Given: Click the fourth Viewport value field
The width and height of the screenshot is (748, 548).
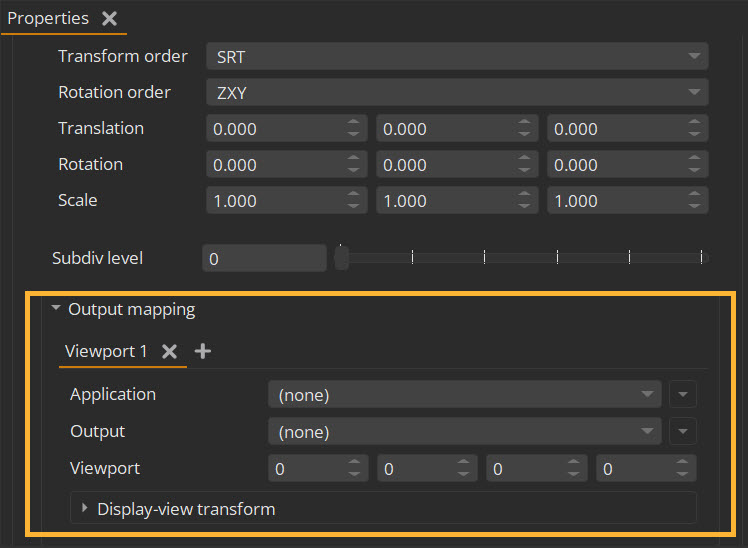Looking at the screenshot, I should click(x=634, y=469).
